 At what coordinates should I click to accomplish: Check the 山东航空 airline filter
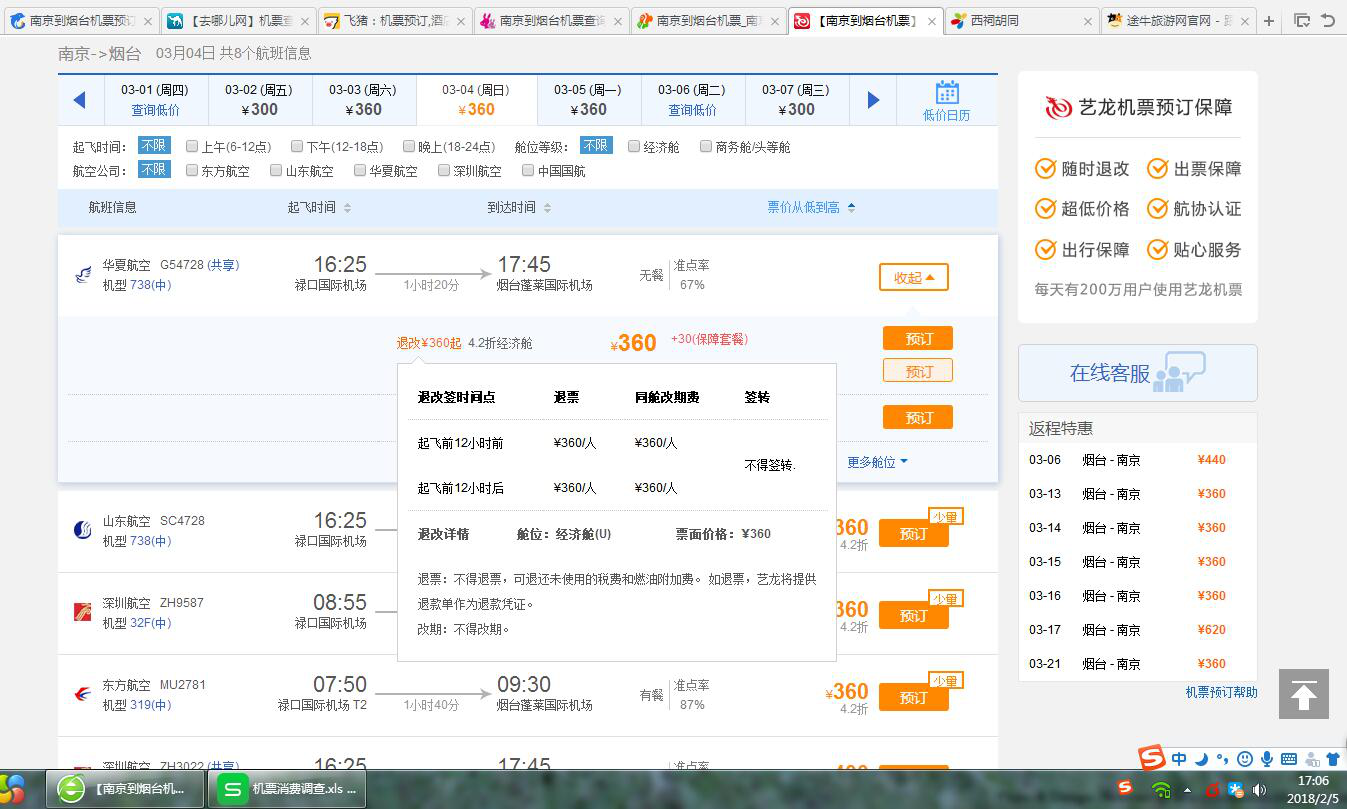tap(275, 169)
